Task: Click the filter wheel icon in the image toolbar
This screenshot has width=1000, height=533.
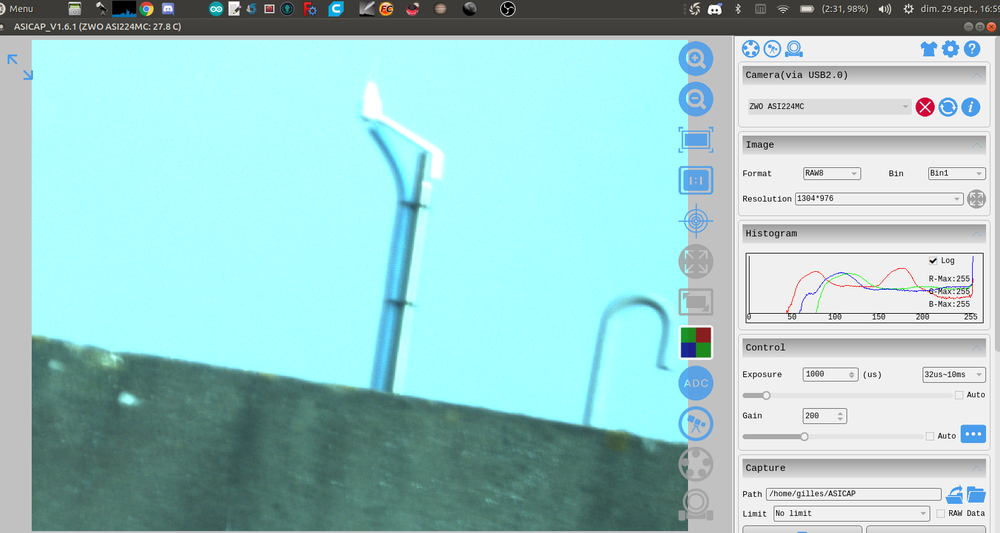Action: click(695, 464)
